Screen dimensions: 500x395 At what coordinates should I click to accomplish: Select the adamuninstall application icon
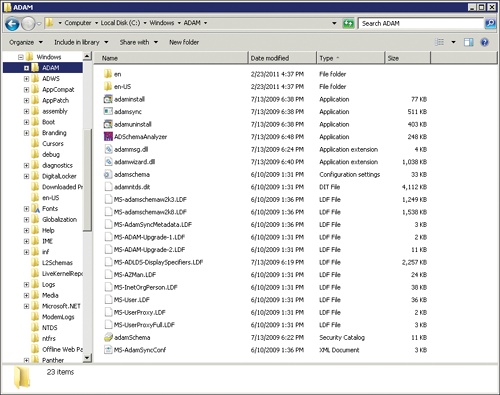pos(108,124)
